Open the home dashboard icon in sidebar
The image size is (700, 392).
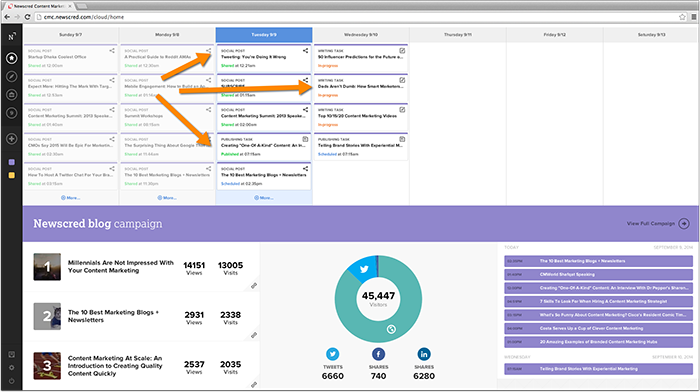(x=12, y=58)
